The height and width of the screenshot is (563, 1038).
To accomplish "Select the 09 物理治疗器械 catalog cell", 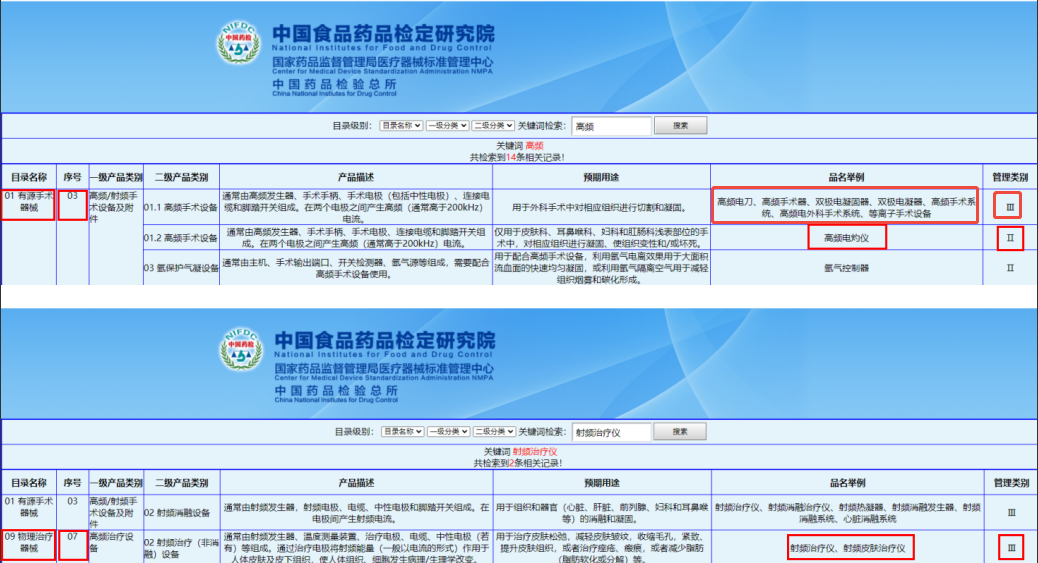I will pyautogui.click(x=28, y=543).
